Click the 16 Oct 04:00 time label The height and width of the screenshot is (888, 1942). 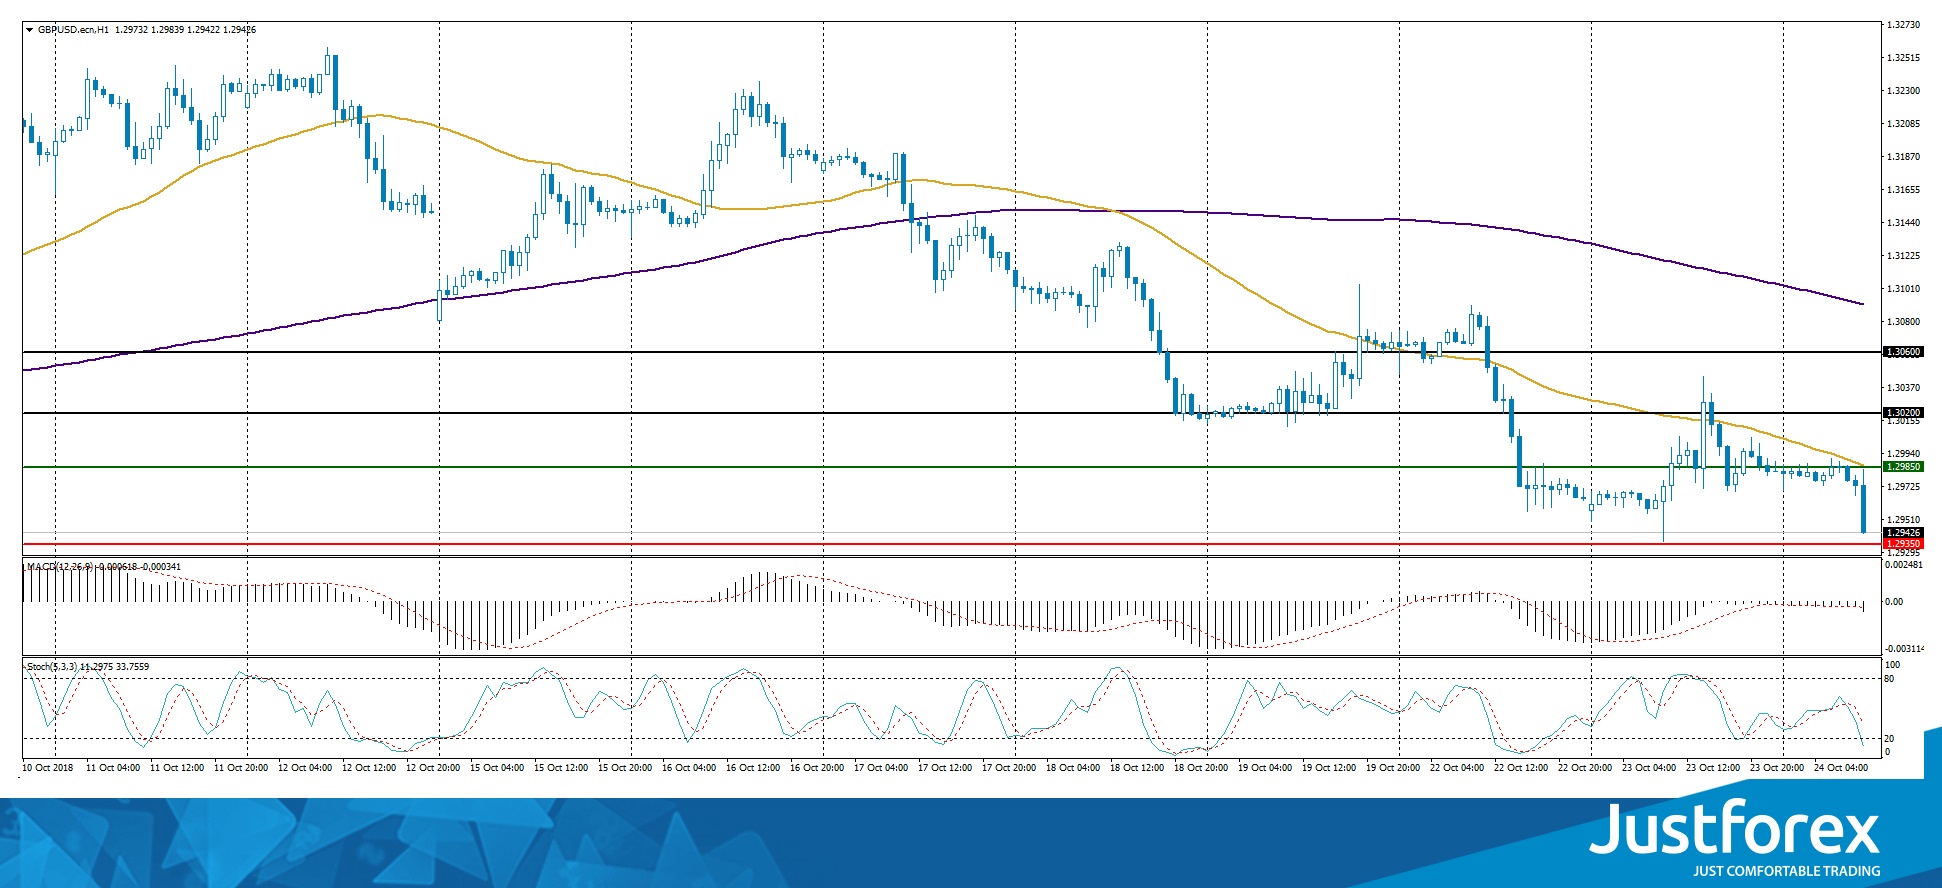click(689, 768)
